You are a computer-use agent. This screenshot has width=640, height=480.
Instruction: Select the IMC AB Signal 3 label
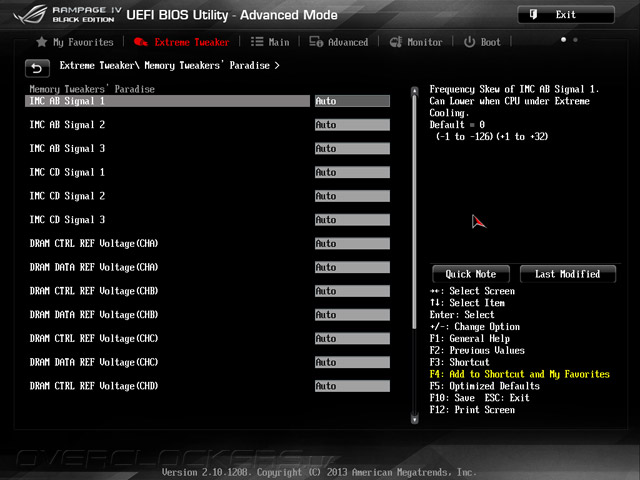click(x=67, y=149)
